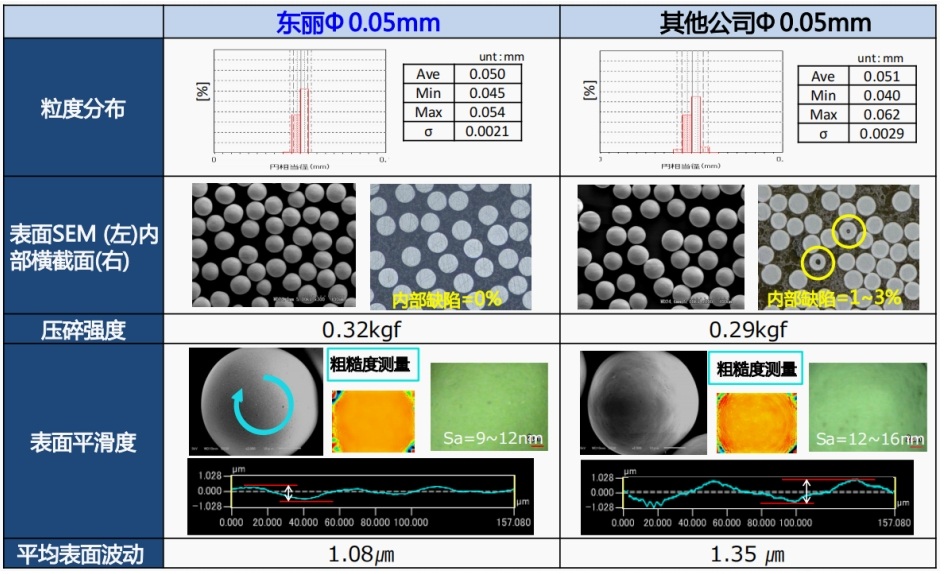
Task: Click the white double arrow on other company profile
Action: tap(807, 491)
